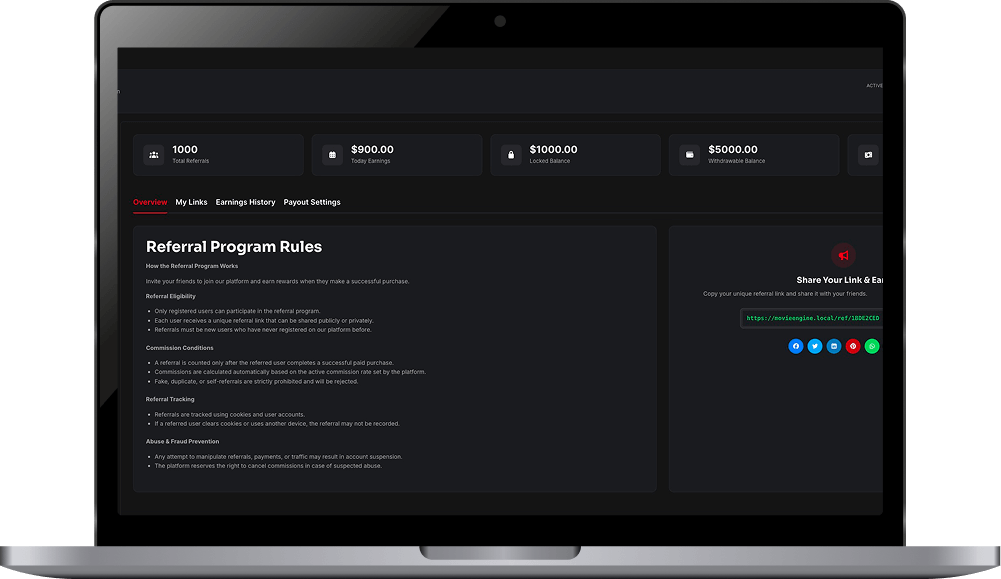Share referral link via WhatsApp
1001x579 pixels.
(x=872, y=346)
